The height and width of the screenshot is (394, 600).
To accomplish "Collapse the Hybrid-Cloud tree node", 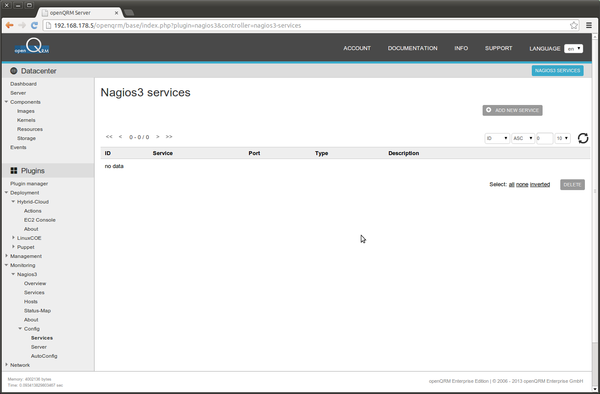I will point(13,202).
